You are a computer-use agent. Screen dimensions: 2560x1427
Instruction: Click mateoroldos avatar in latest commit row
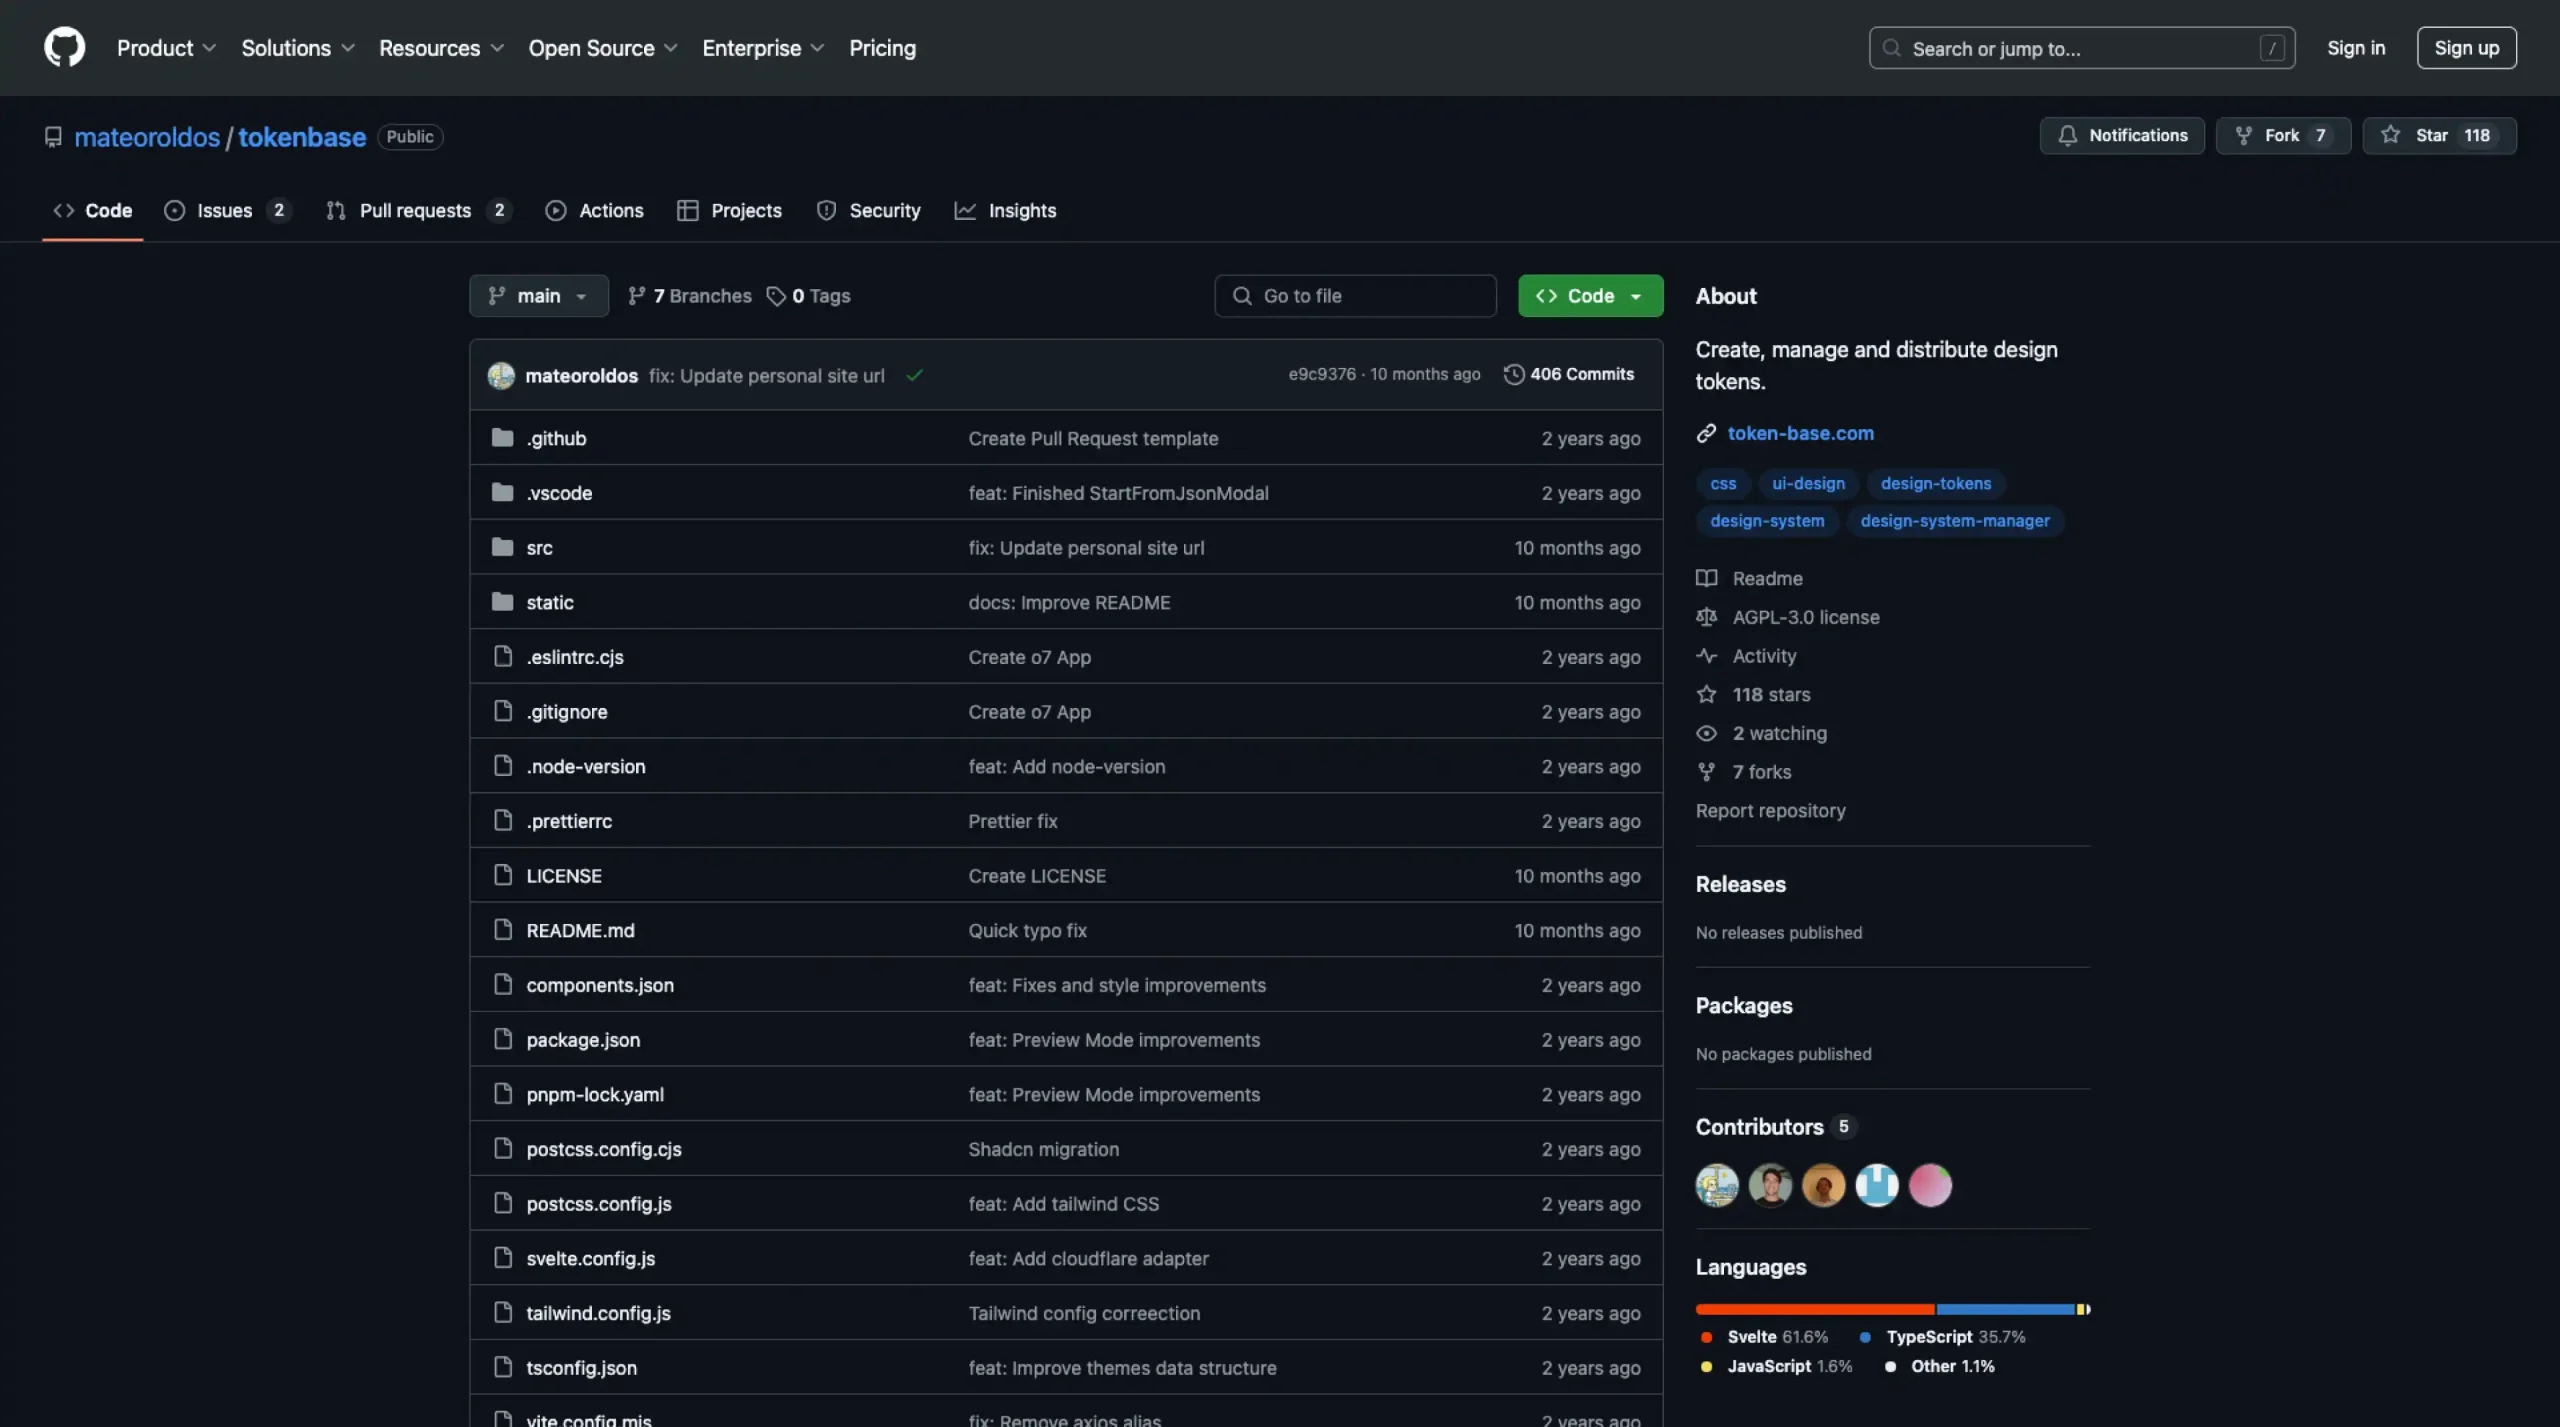(501, 375)
